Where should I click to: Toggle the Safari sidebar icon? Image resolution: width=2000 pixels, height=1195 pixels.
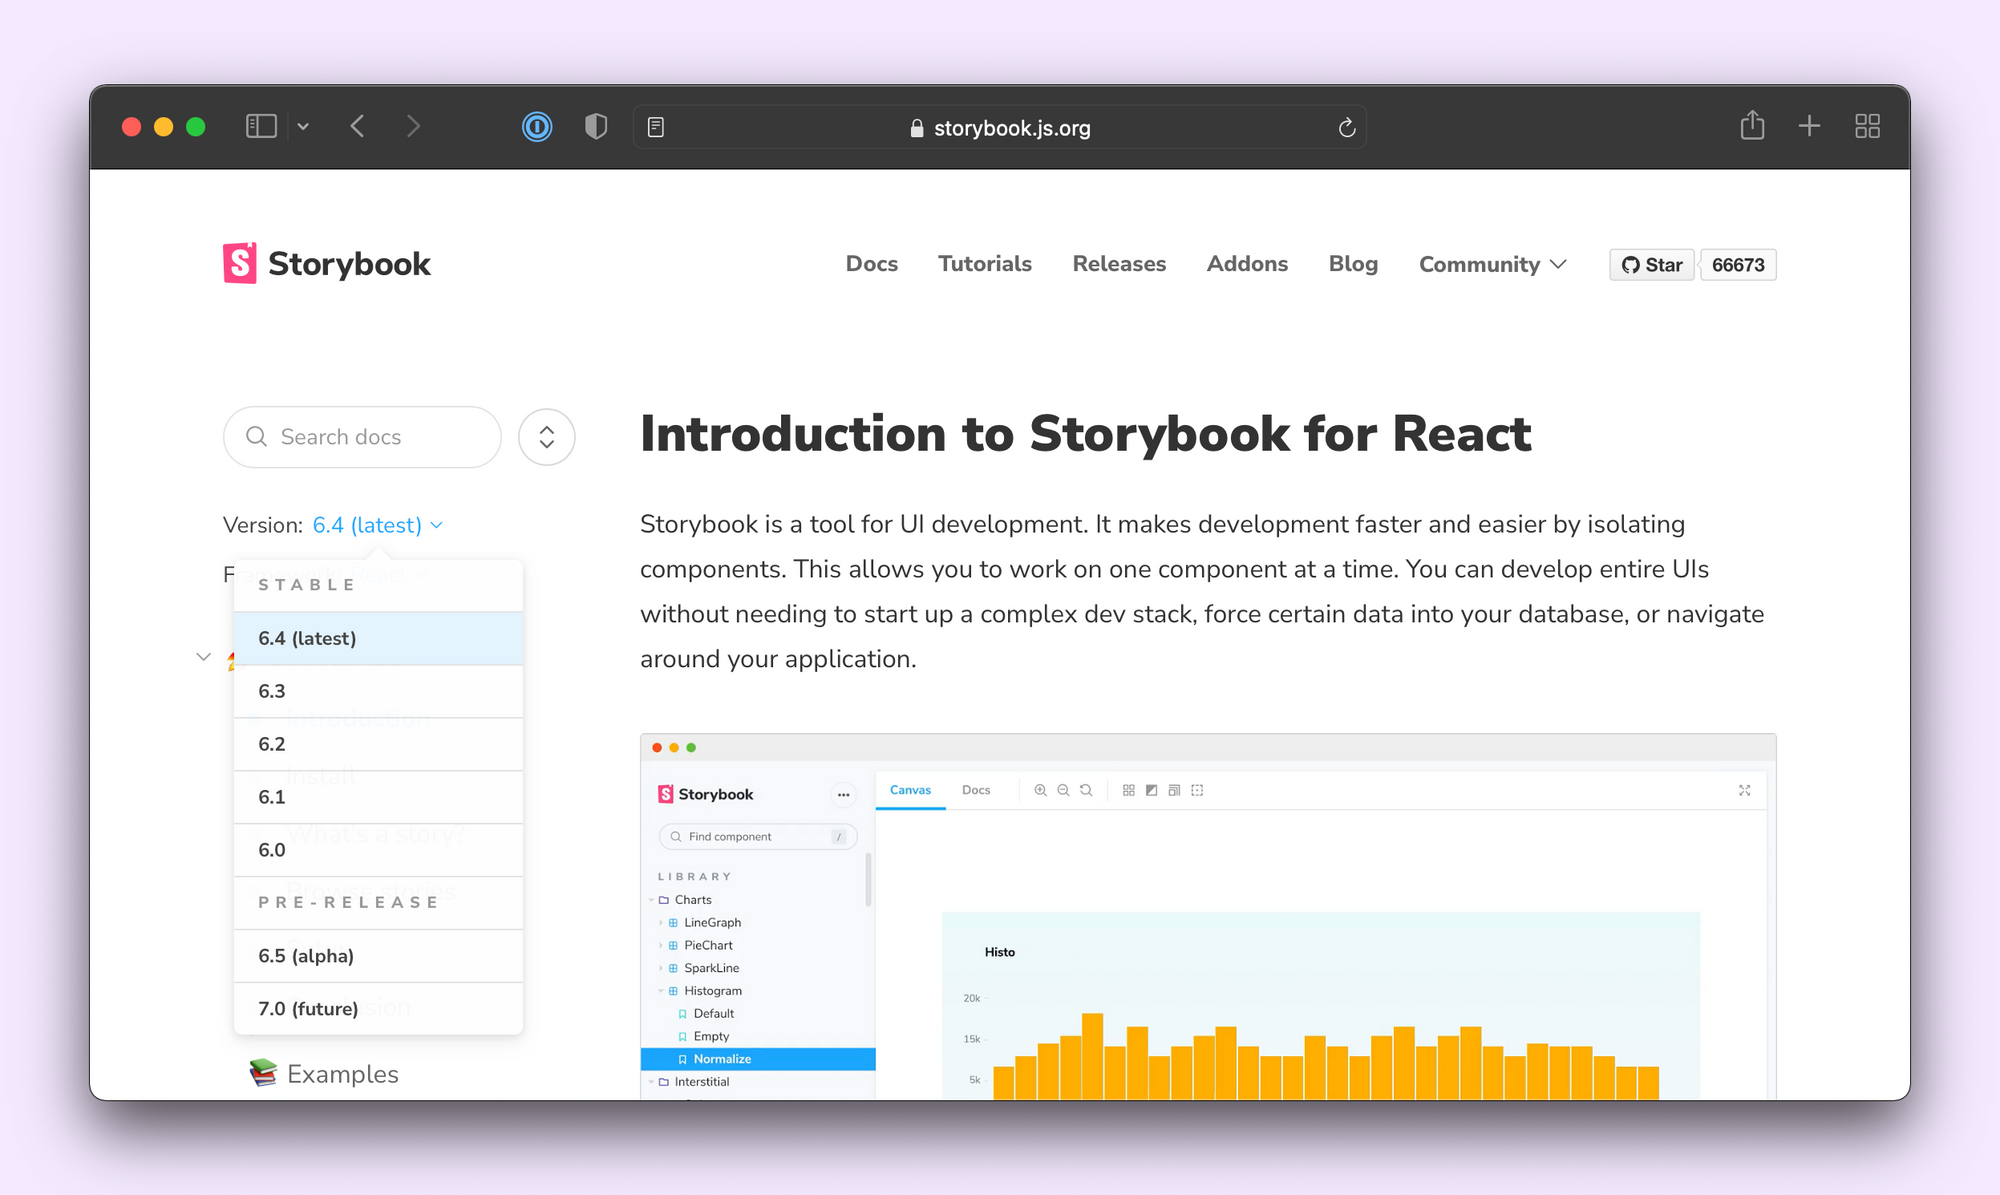[x=261, y=126]
